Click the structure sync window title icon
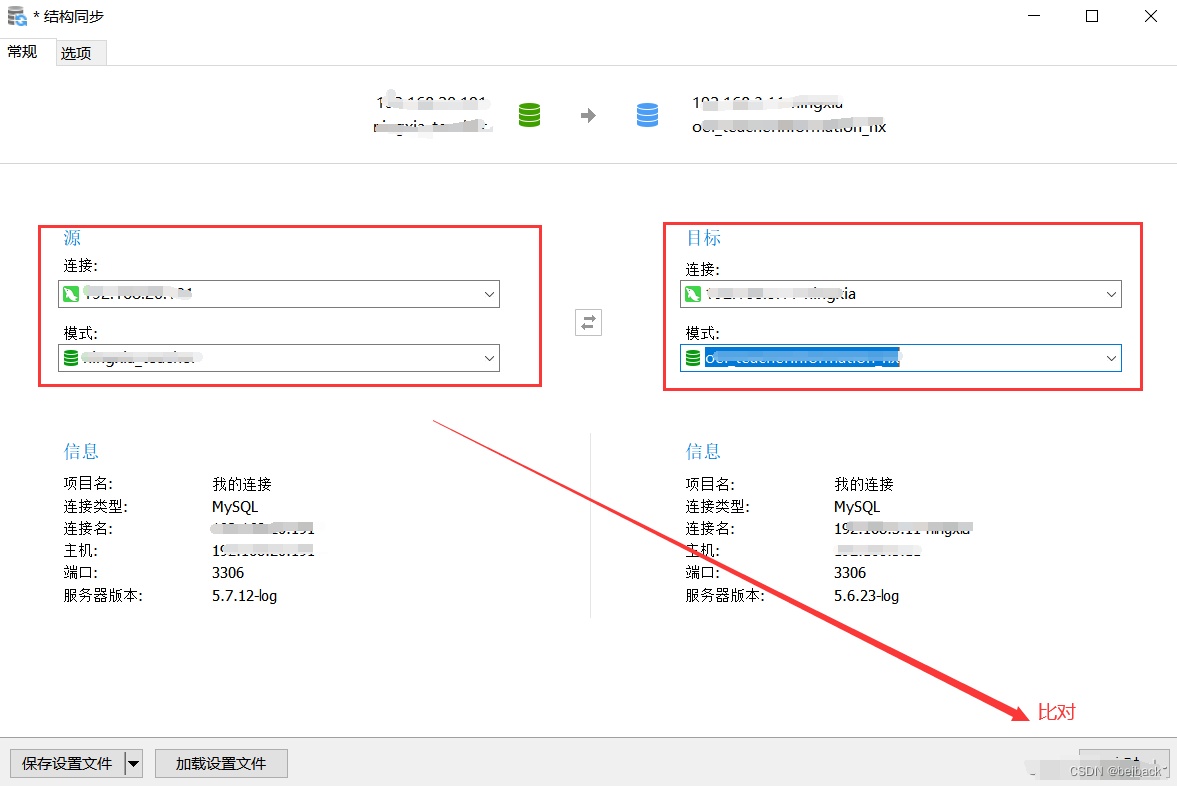The image size is (1177, 786). (x=17, y=16)
